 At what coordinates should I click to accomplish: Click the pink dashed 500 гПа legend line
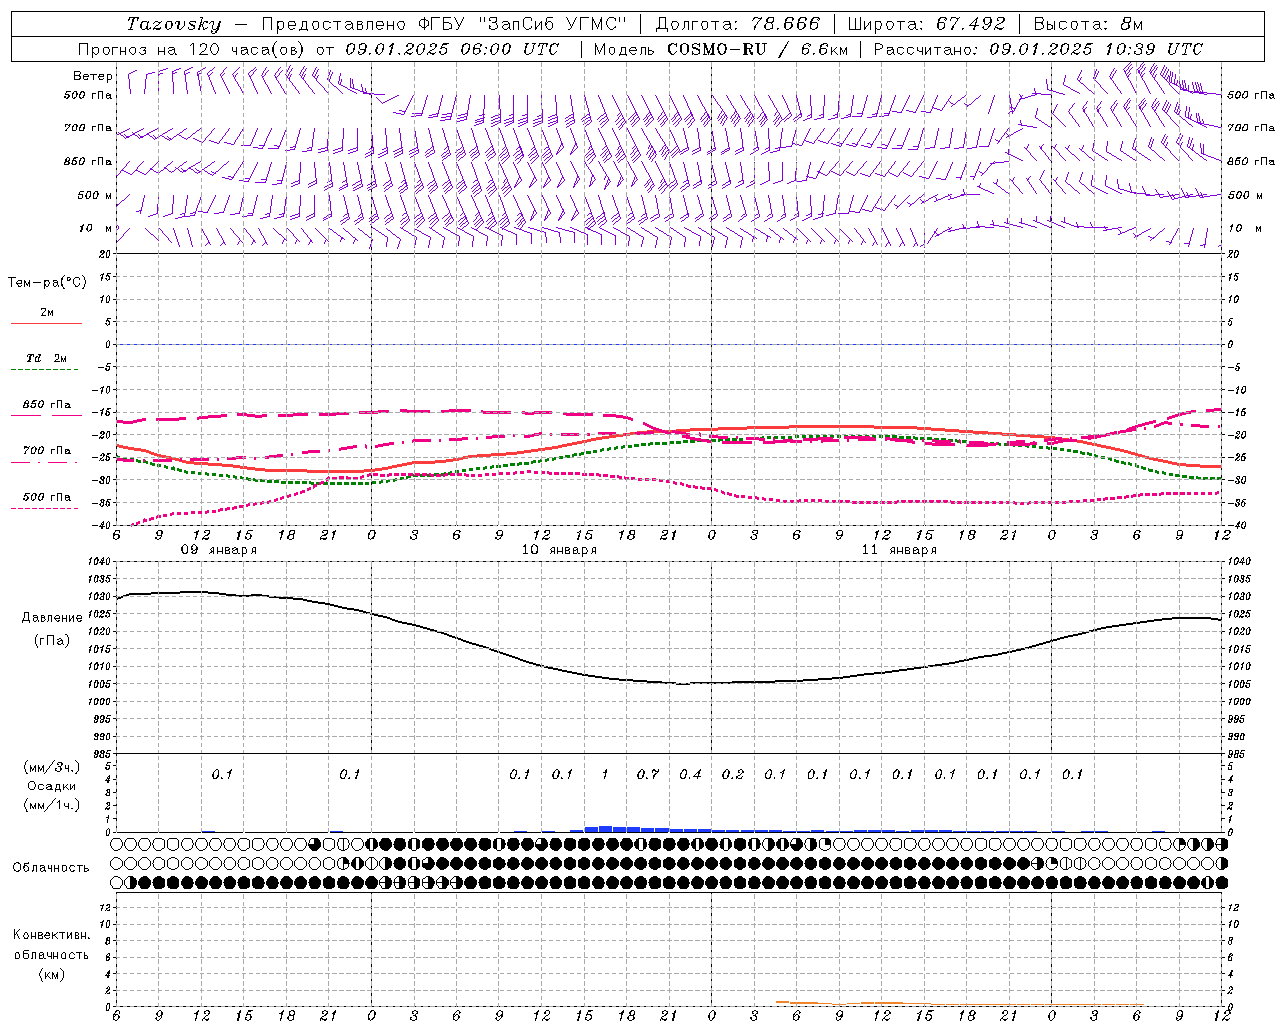[46, 508]
